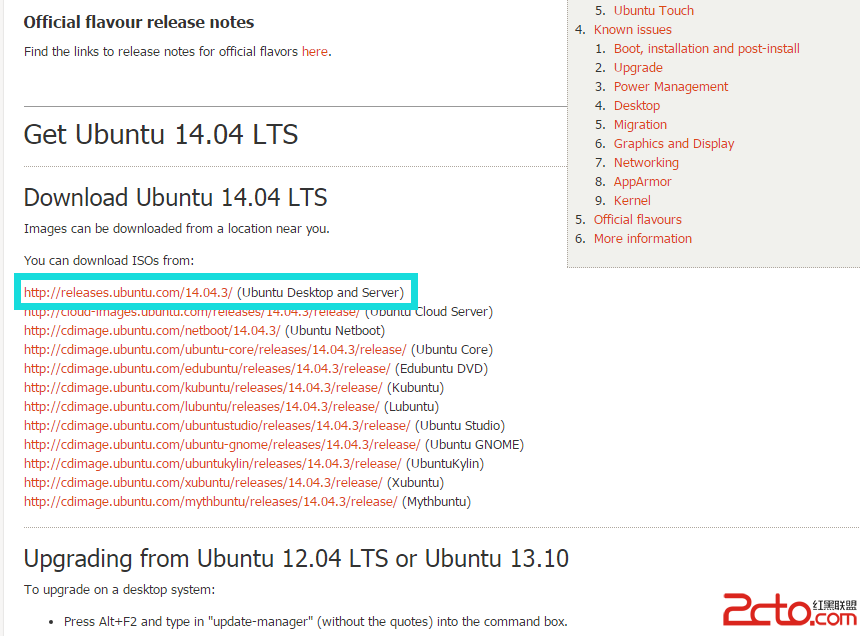
Task: Jump to Kernel section
Action: (632, 201)
